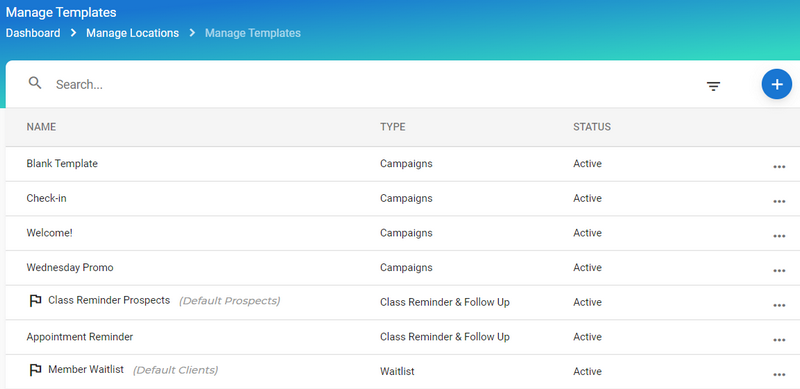The height and width of the screenshot is (389, 800).
Task: Navigate to Manage Locations breadcrumb
Action: pos(133,33)
